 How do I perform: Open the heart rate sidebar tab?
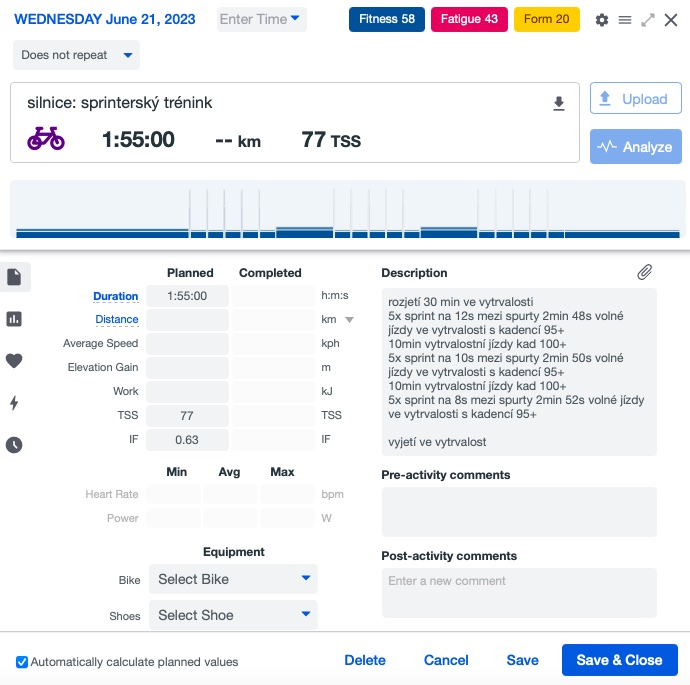(x=14, y=361)
